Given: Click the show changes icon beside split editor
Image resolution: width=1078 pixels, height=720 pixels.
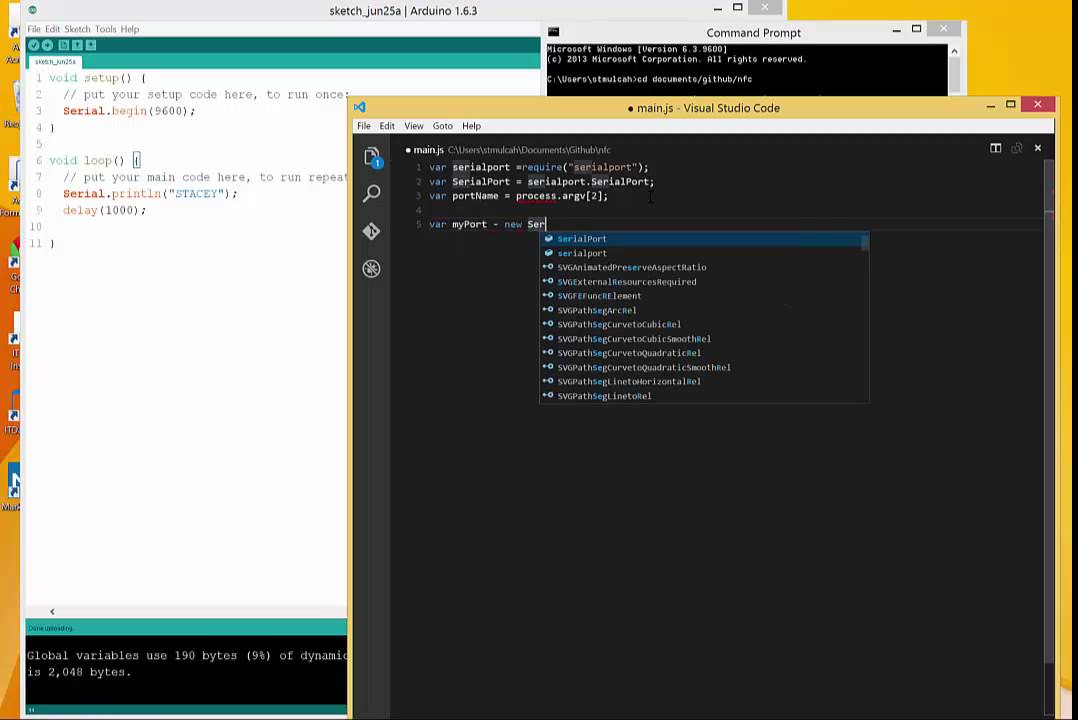Looking at the screenshot, I should pyautogui.click(x=1017, y=149).
